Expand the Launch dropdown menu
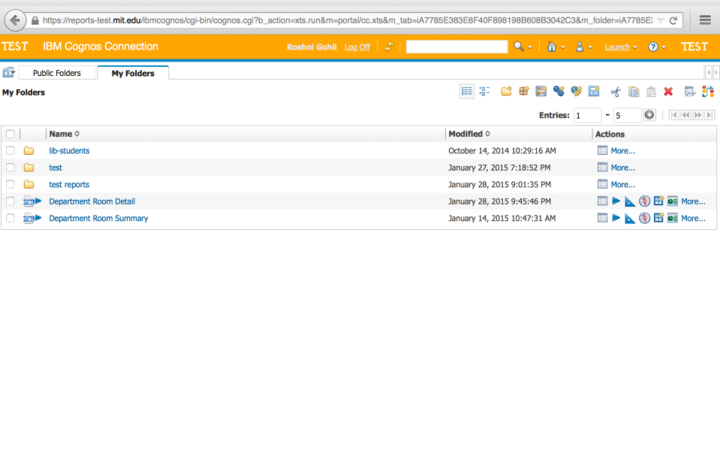 (620, 47)
